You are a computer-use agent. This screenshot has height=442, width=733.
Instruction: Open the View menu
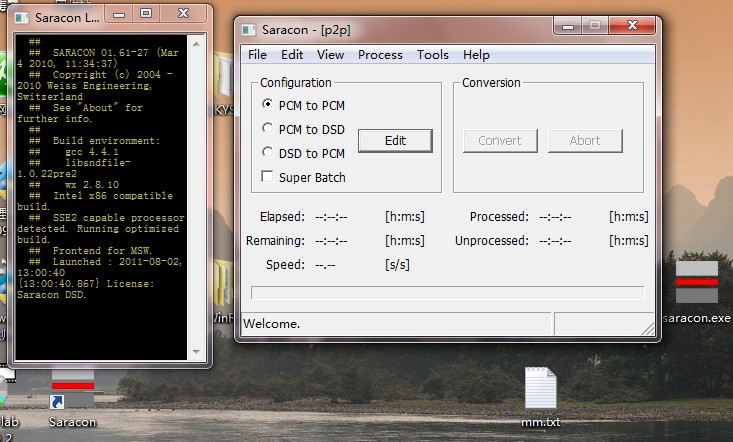point(330,55)
